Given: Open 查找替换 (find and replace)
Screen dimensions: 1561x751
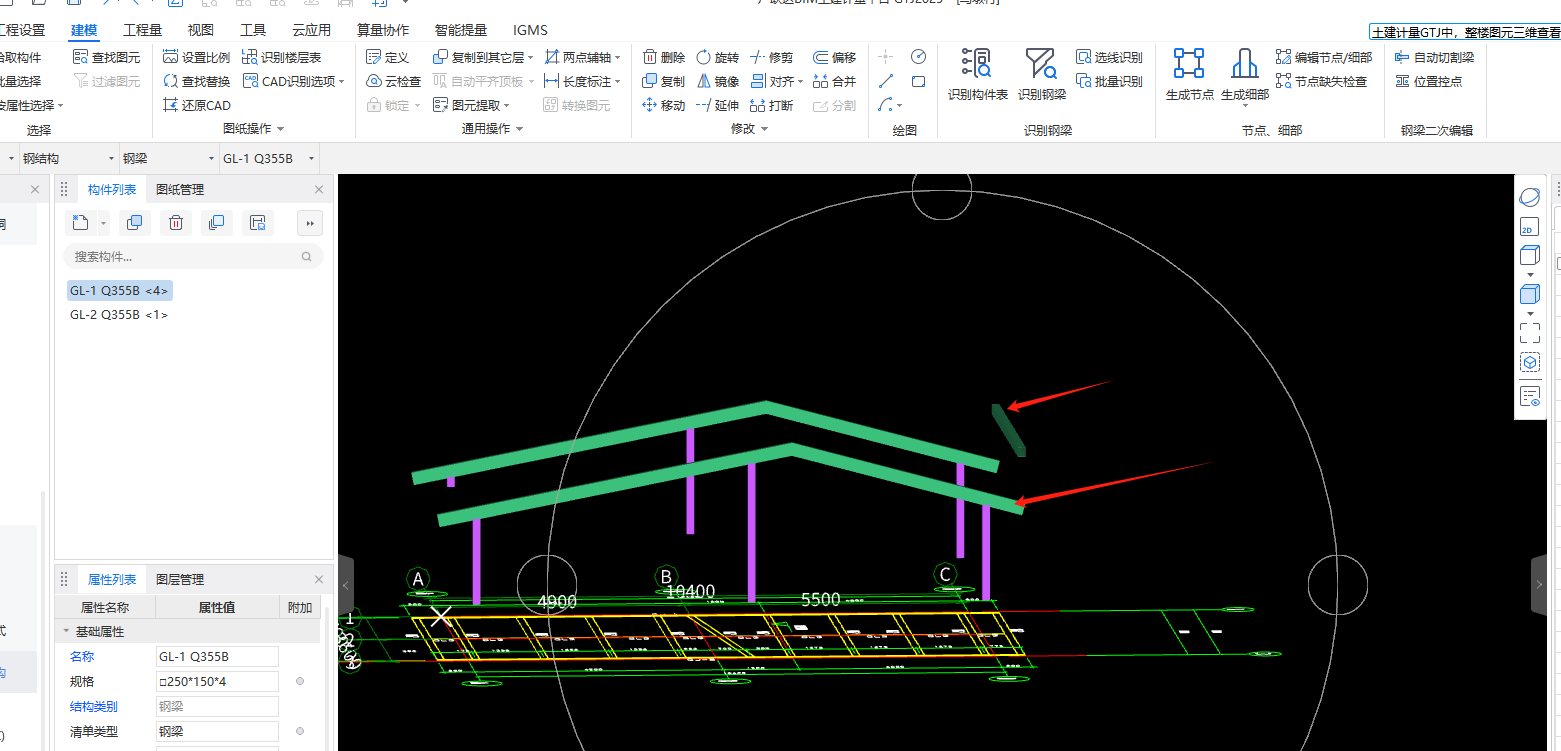Looking at the screenshot, I should [196, 81].
